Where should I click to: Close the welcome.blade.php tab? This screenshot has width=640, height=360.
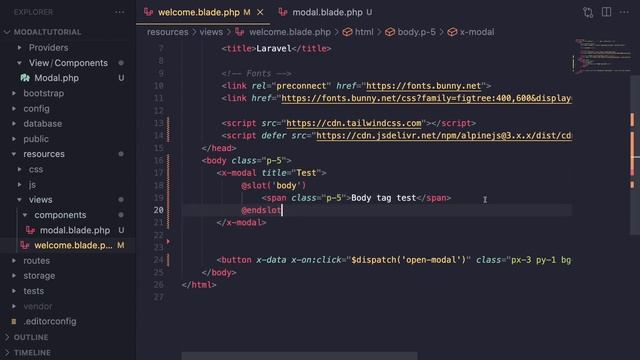click(260, 13)
